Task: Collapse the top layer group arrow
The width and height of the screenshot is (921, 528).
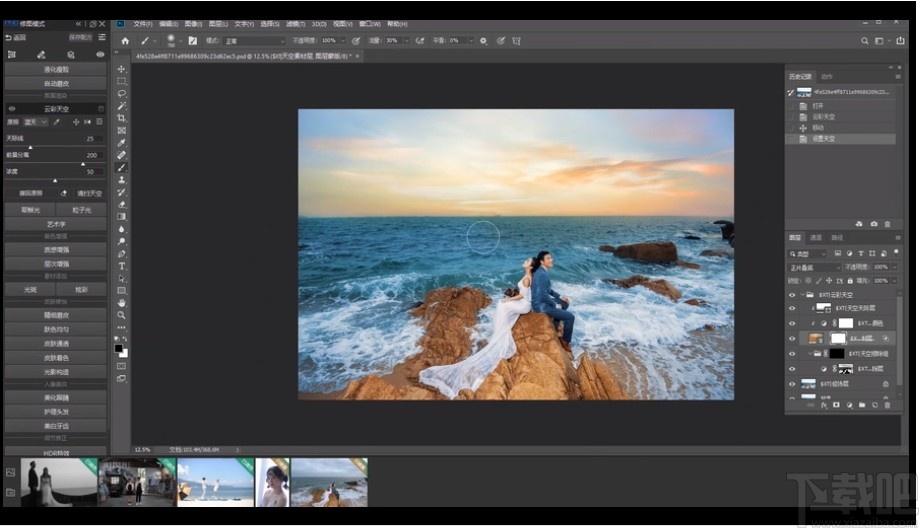Action: [802, 295]
